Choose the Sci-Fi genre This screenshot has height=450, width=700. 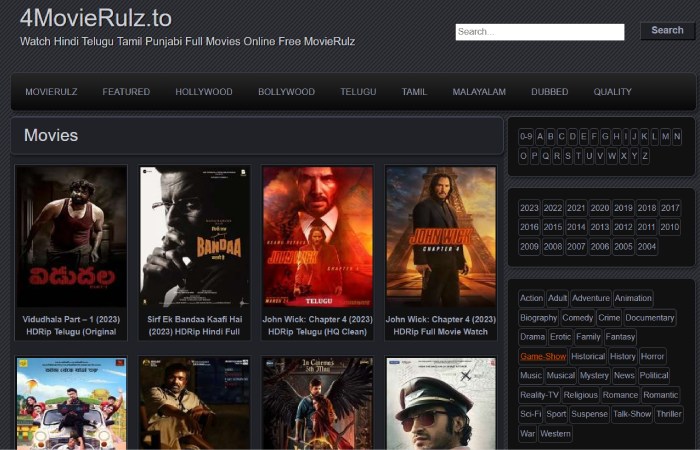point(530,414)
